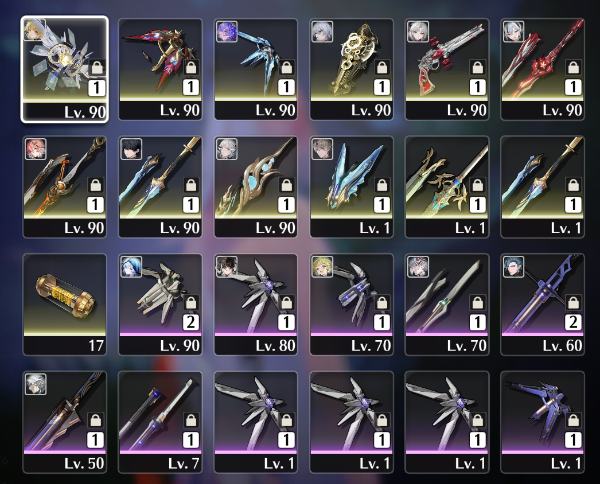Select the white crystal rectifier highlighted at Lv. 90
The image size is (600, 484).
pos(64,69)
